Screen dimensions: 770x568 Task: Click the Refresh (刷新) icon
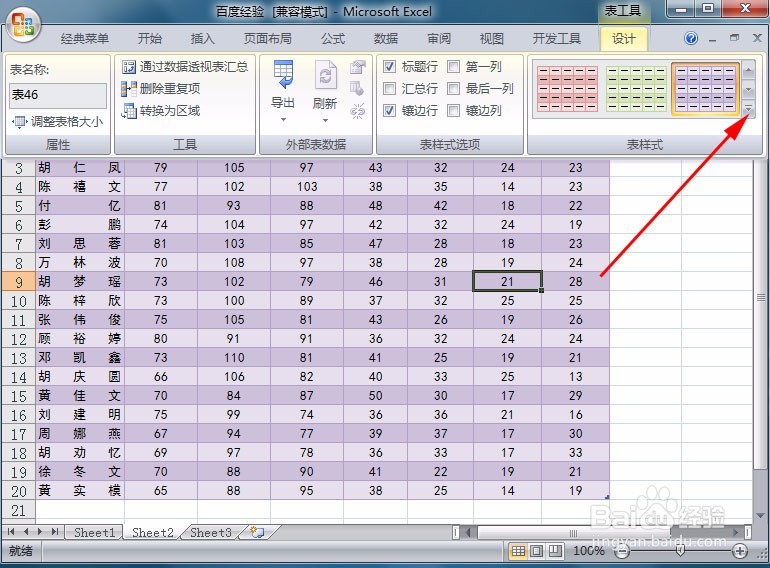325,75
